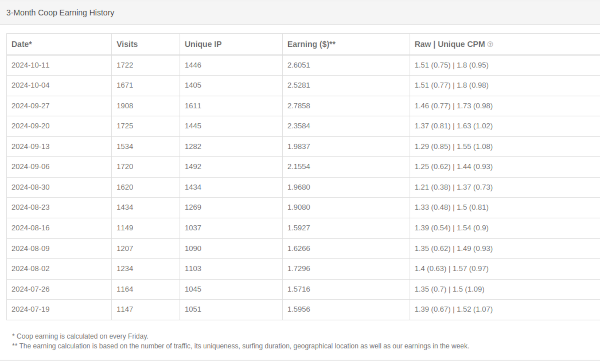
Task: Click earning value 2.7858
Action: pos(299,106)
